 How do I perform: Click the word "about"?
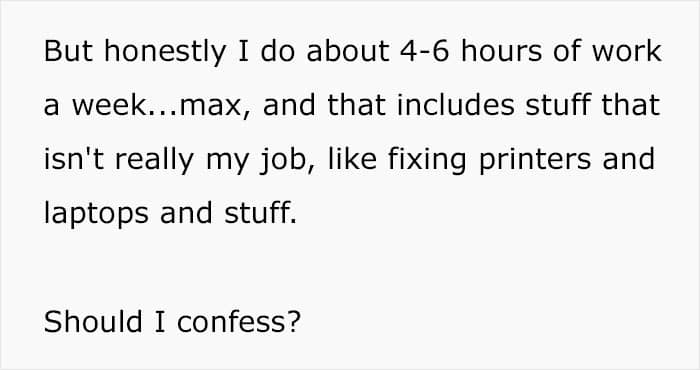(x=348, y=51)
